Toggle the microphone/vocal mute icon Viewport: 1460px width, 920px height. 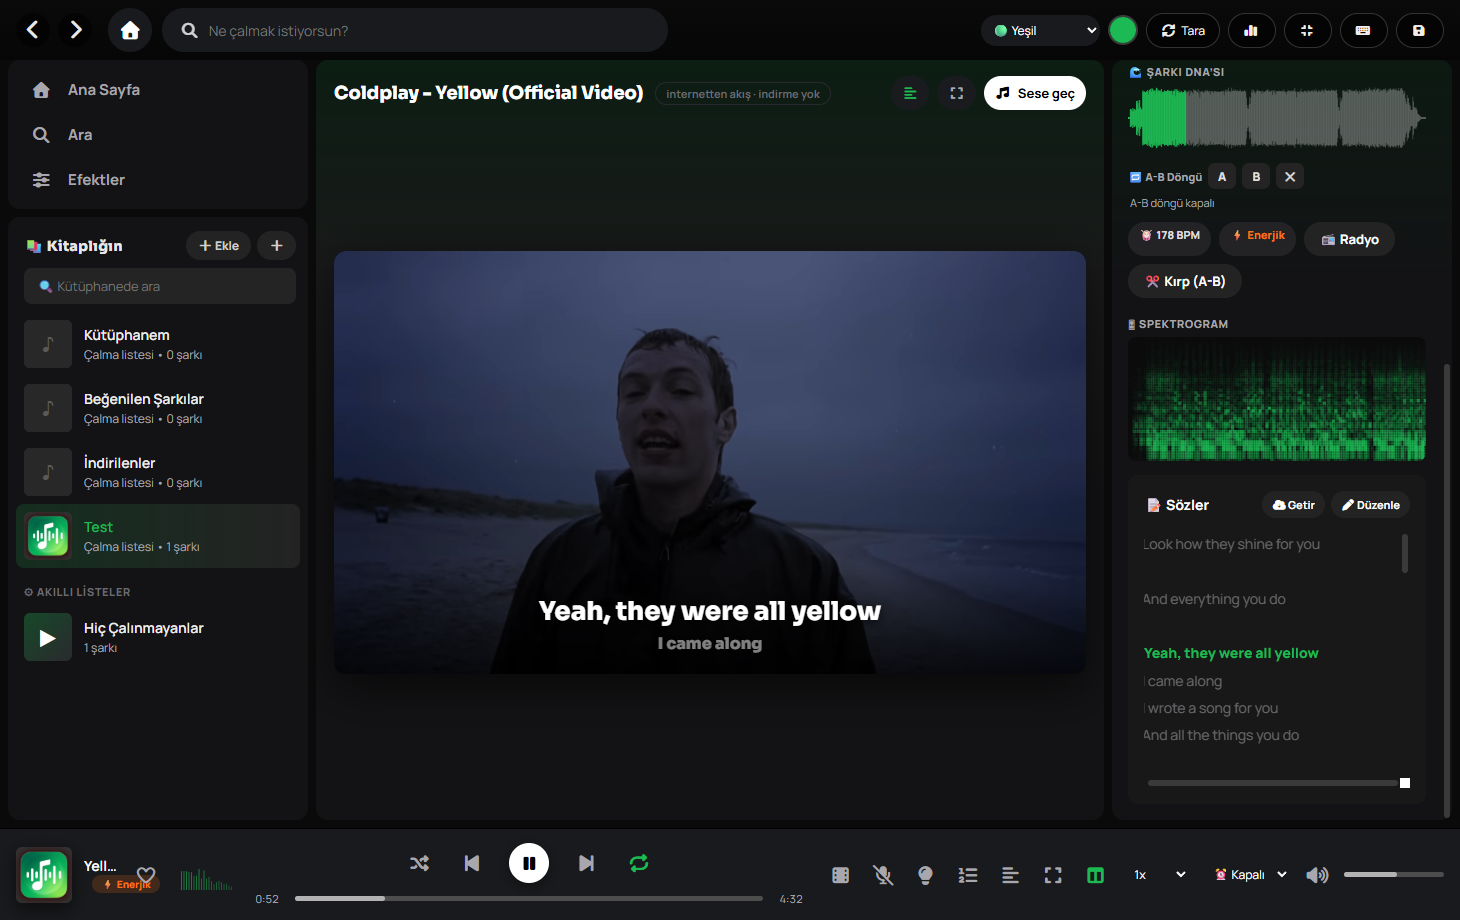pos(883,875)
